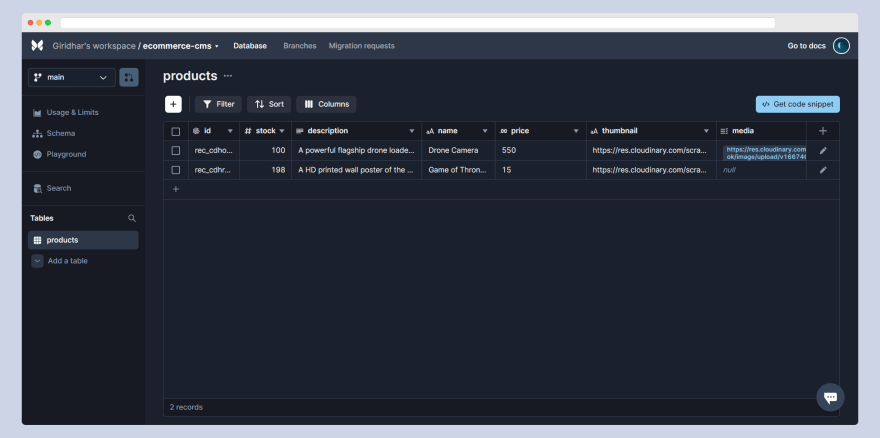Click the browser address bar
880x438 pixels.
coord(418,23)
